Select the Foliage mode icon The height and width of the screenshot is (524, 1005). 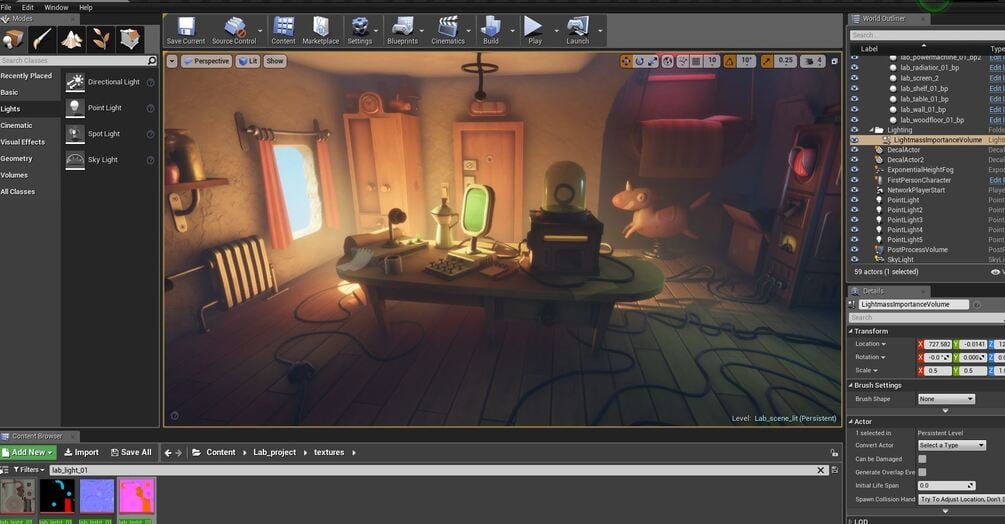tap(101, 40)
